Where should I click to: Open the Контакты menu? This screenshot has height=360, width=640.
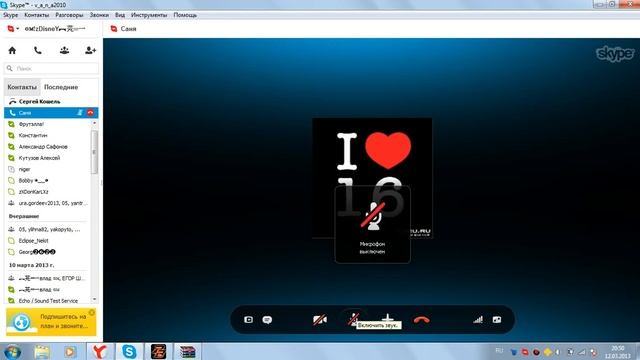click(x=36, y=15)
